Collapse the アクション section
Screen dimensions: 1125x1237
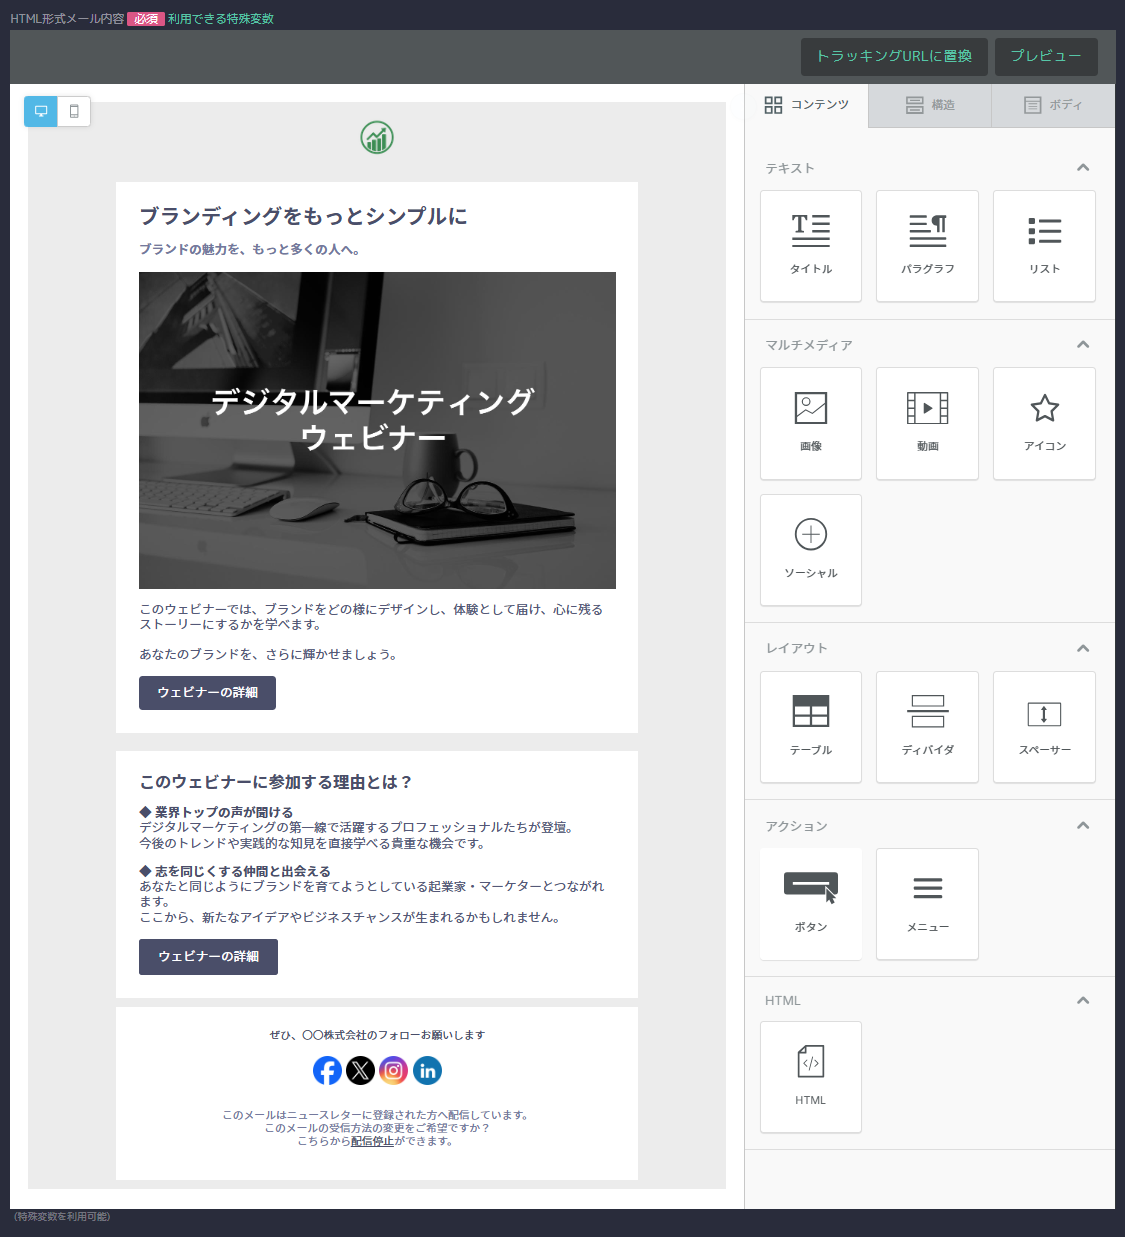click(x=1083, y=826)
